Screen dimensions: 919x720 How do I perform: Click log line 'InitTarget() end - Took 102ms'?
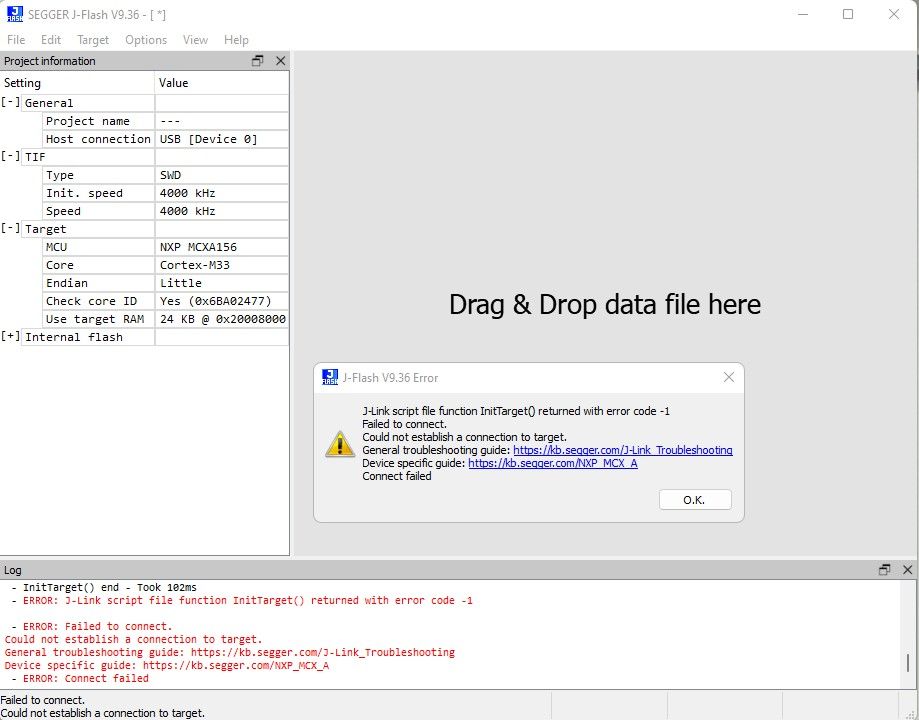[104, 587]
